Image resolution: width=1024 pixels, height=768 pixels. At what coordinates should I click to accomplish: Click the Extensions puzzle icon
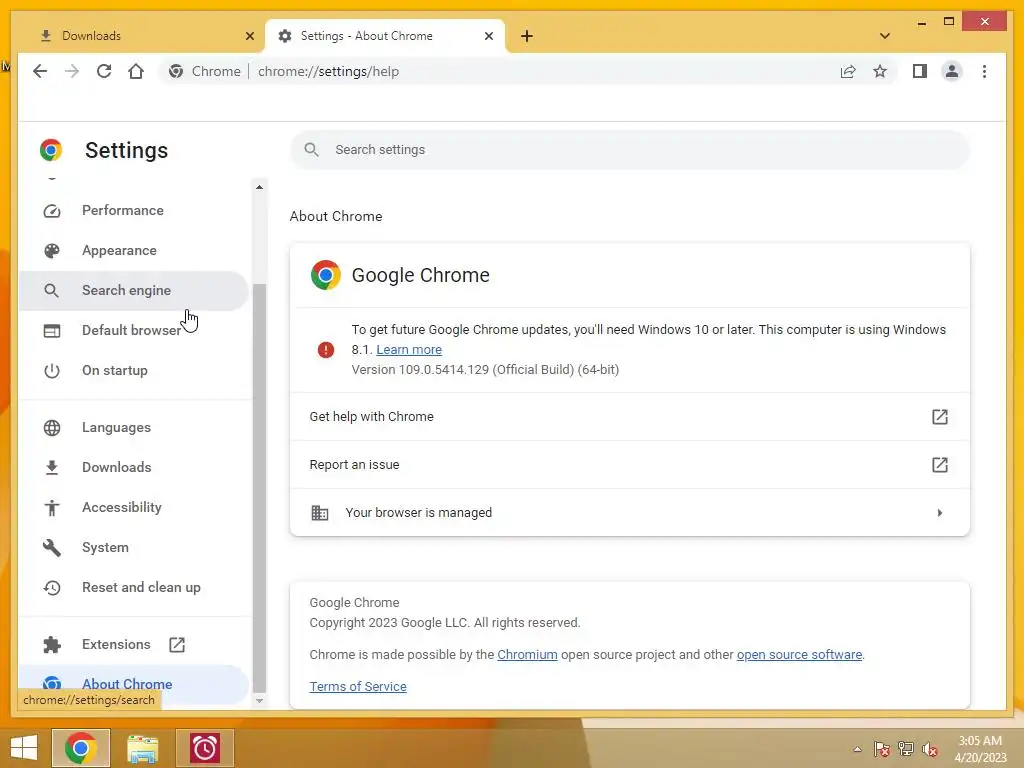[52, 645]
